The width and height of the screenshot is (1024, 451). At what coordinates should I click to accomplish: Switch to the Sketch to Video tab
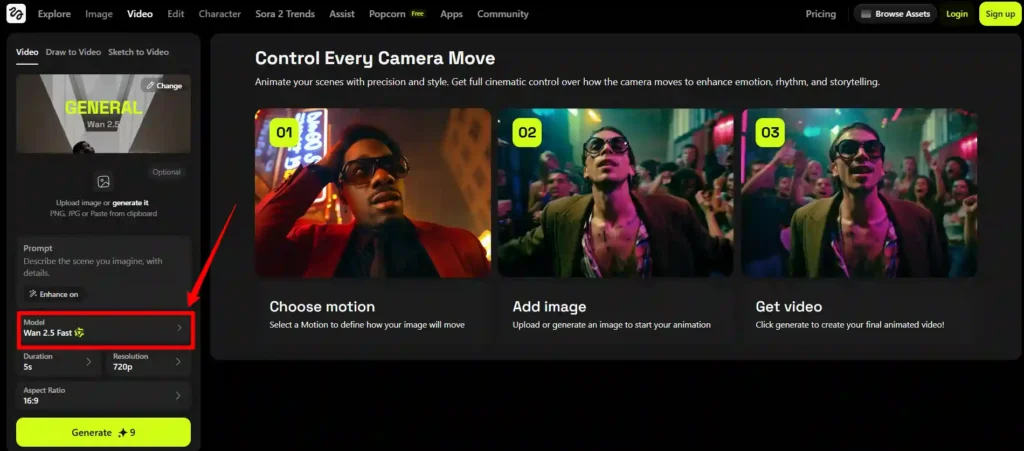click(x=138, y=52)
